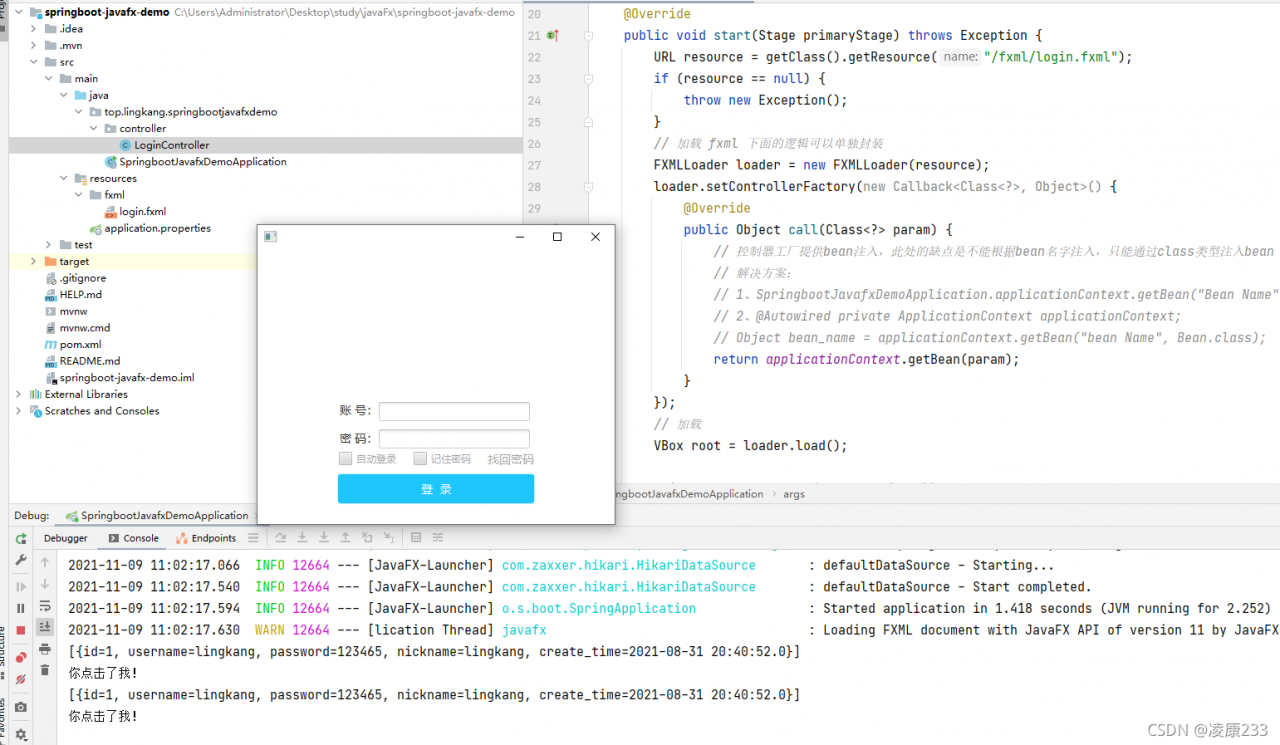View breakpoints icon in debug sidebar
Image resolution: width=1280 pixels, height=745 pixels.
(20, 657)
